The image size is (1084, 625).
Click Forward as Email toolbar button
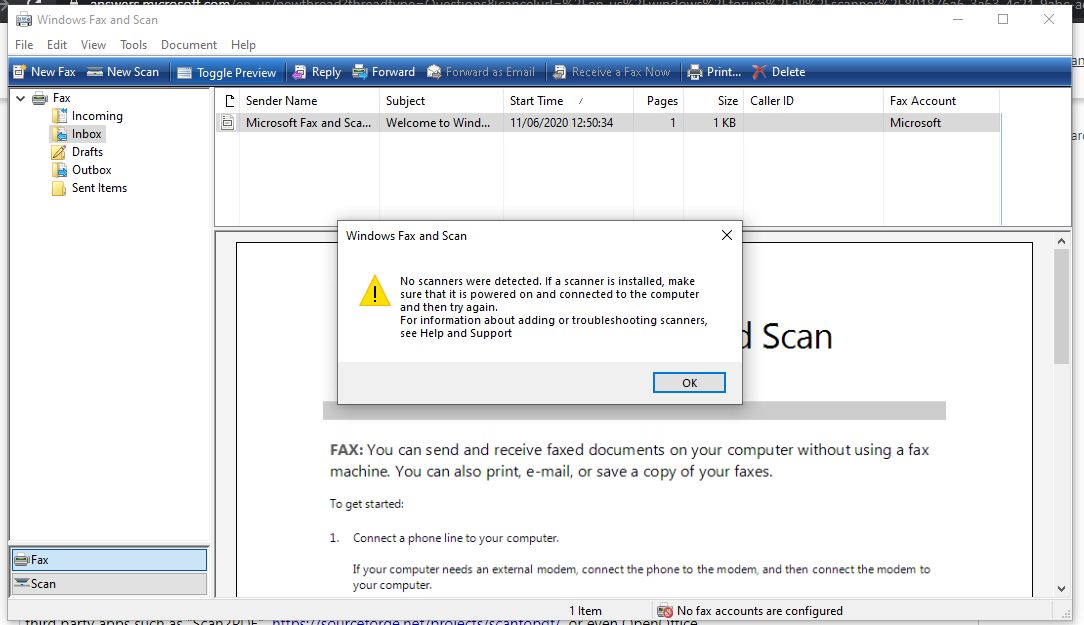(x=481, y=72)
